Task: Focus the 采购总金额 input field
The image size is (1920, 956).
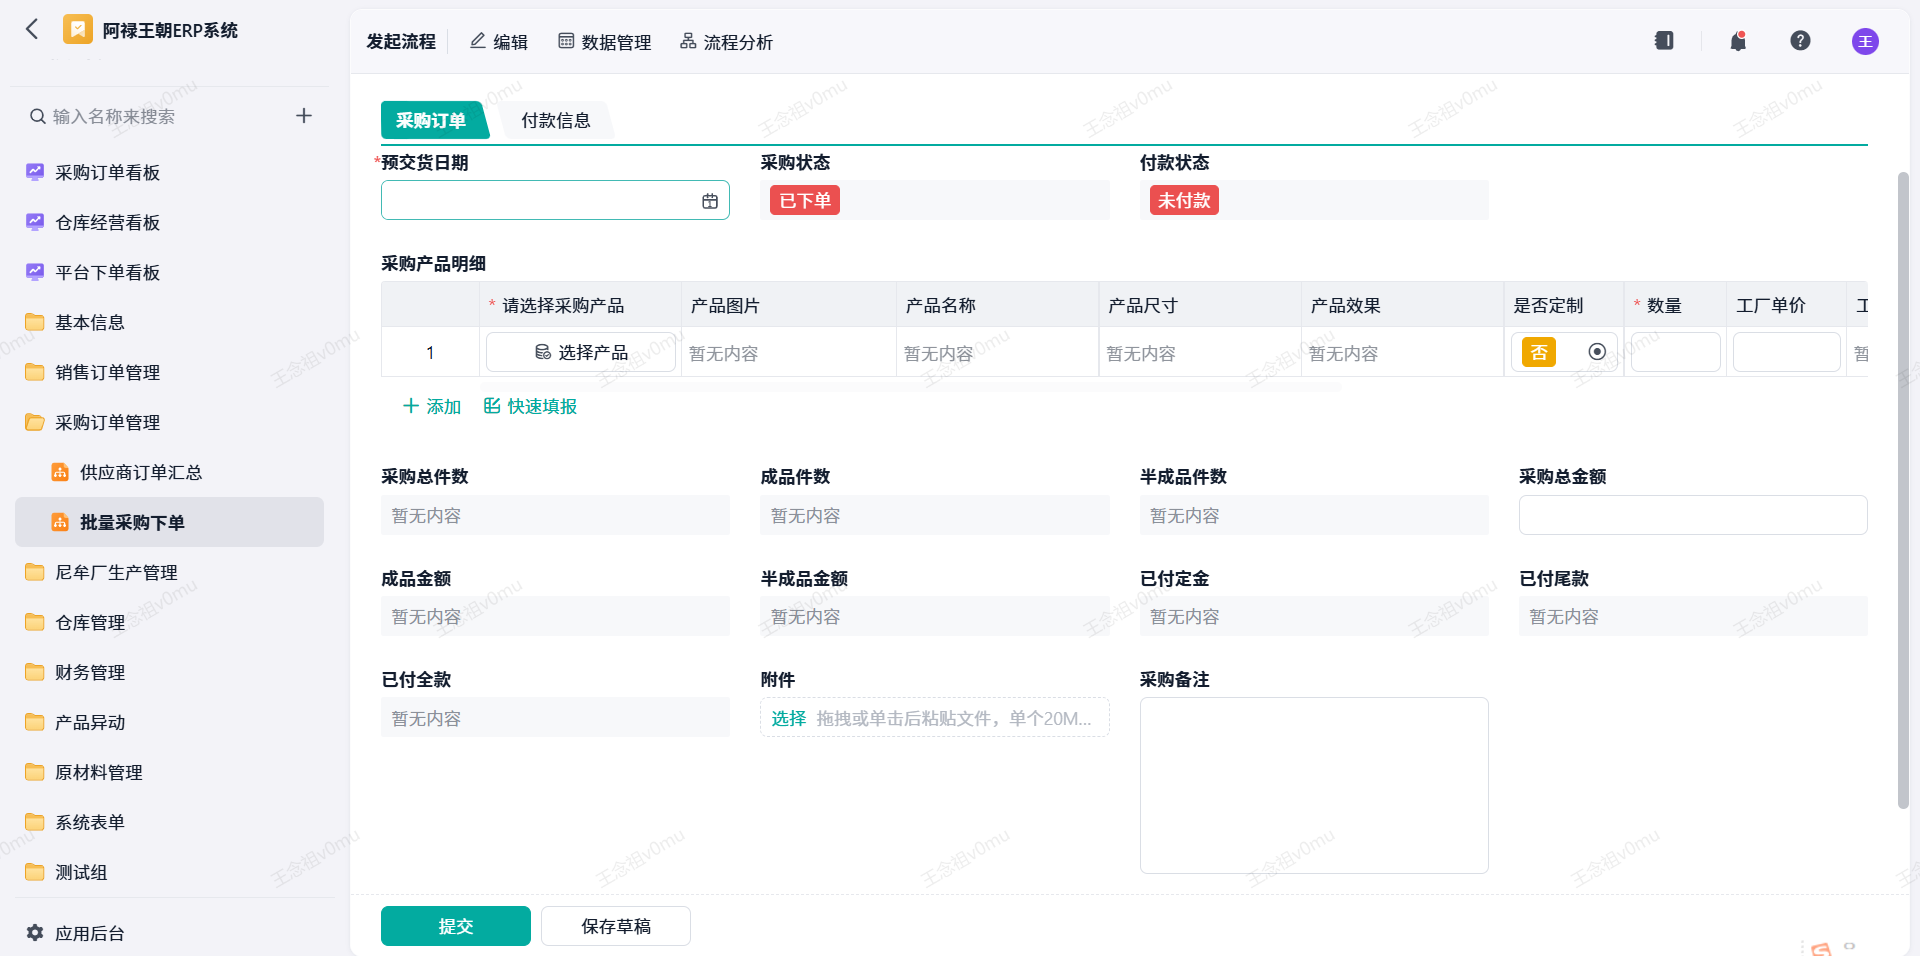Action: (x=1693, y=515)
